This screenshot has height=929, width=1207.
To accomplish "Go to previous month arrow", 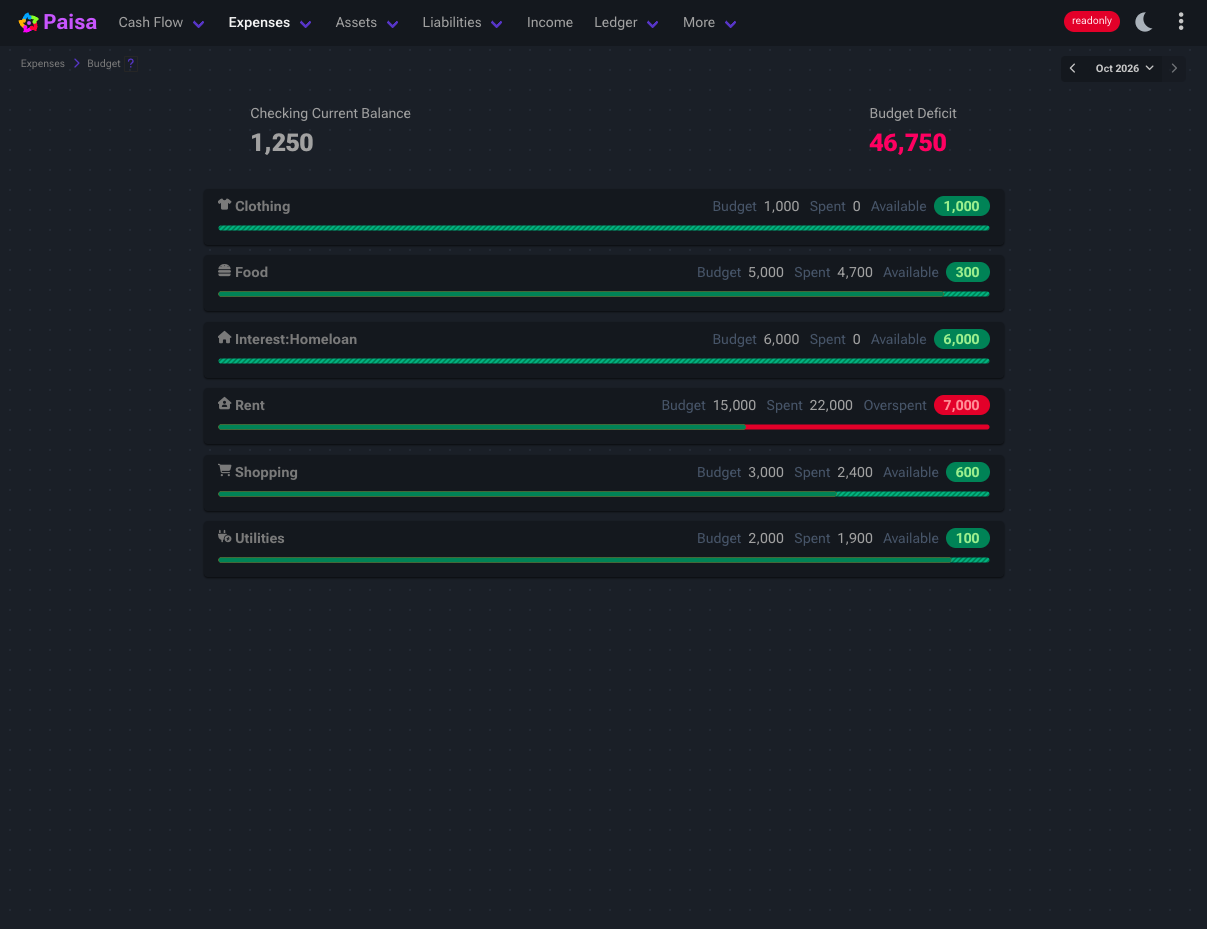I will pos(1073,68).
